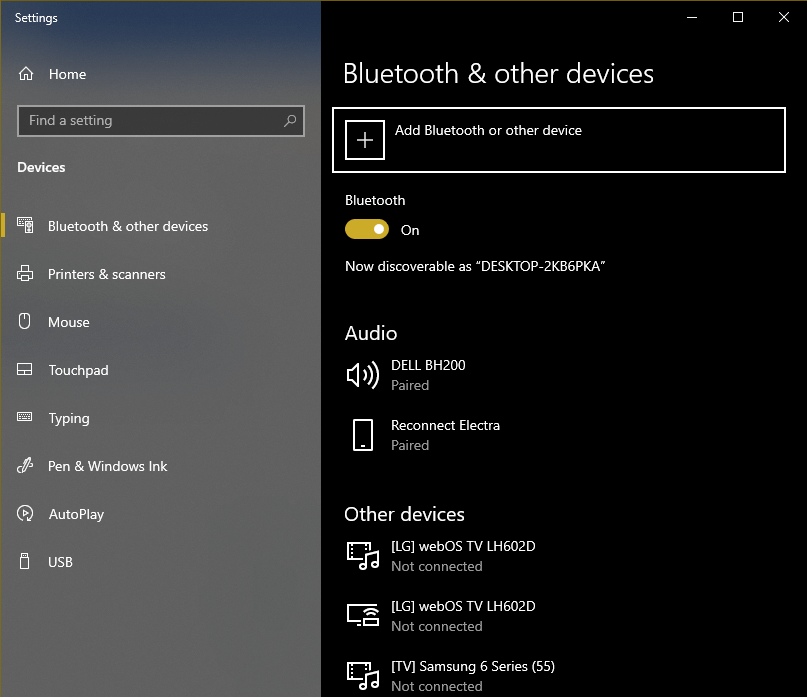Click the phone icon for Reconnect Electra

pyautogui.click(x=362, y=435)
